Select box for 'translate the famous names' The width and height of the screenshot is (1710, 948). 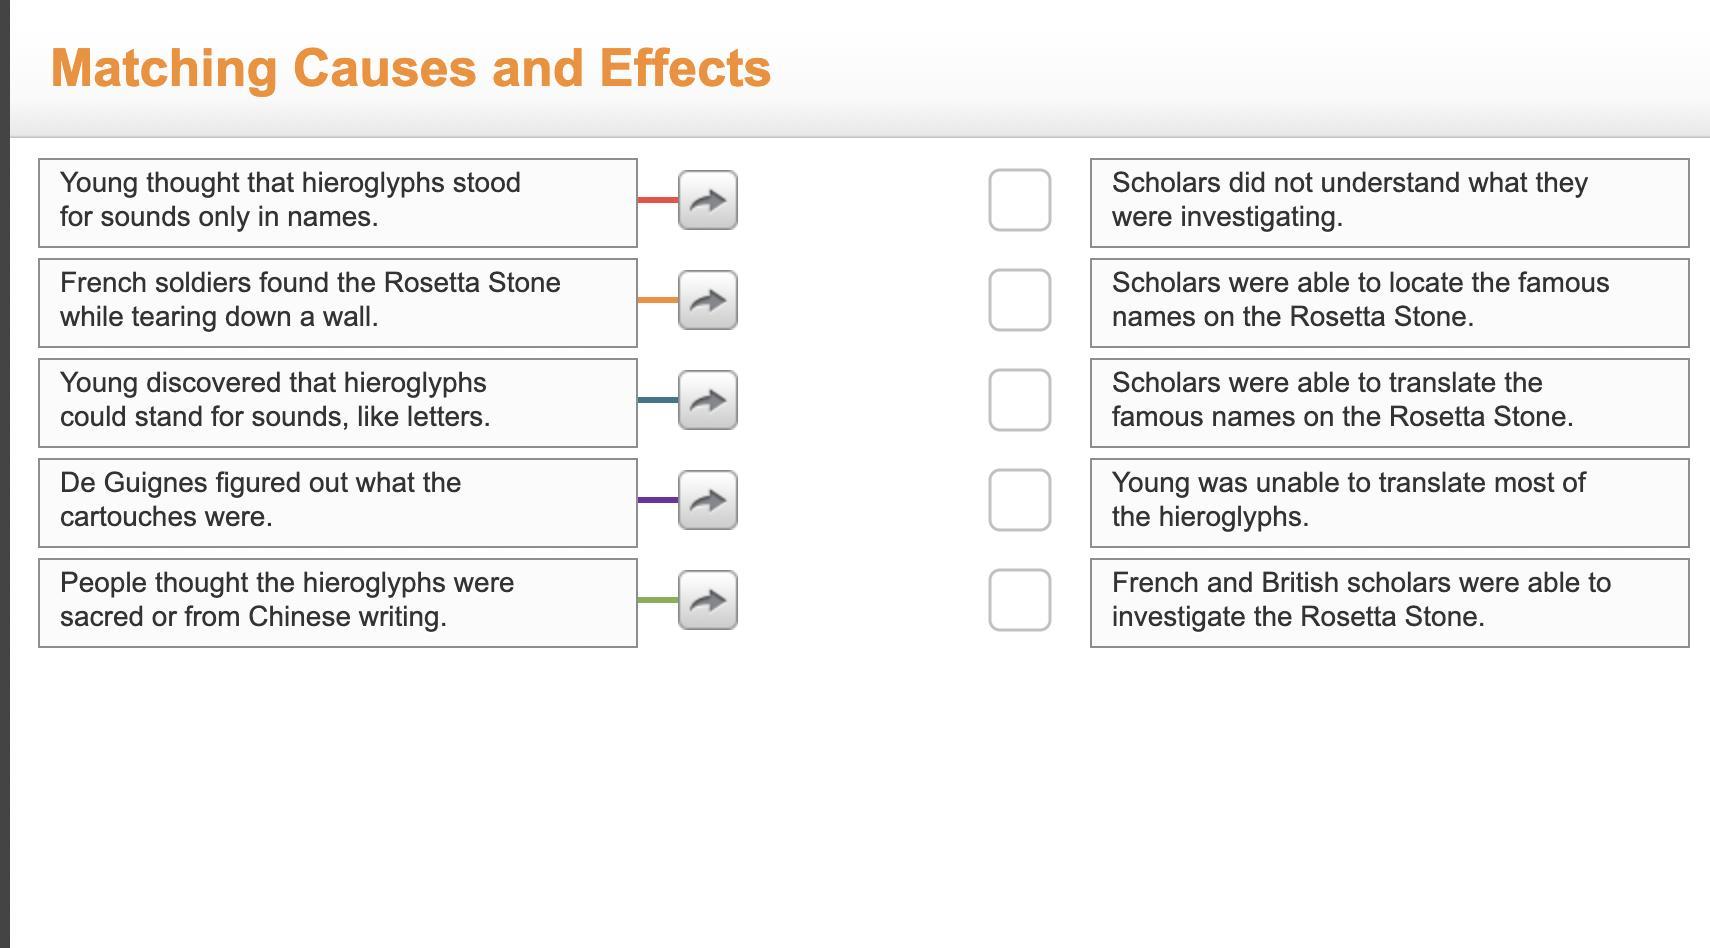1019,400
